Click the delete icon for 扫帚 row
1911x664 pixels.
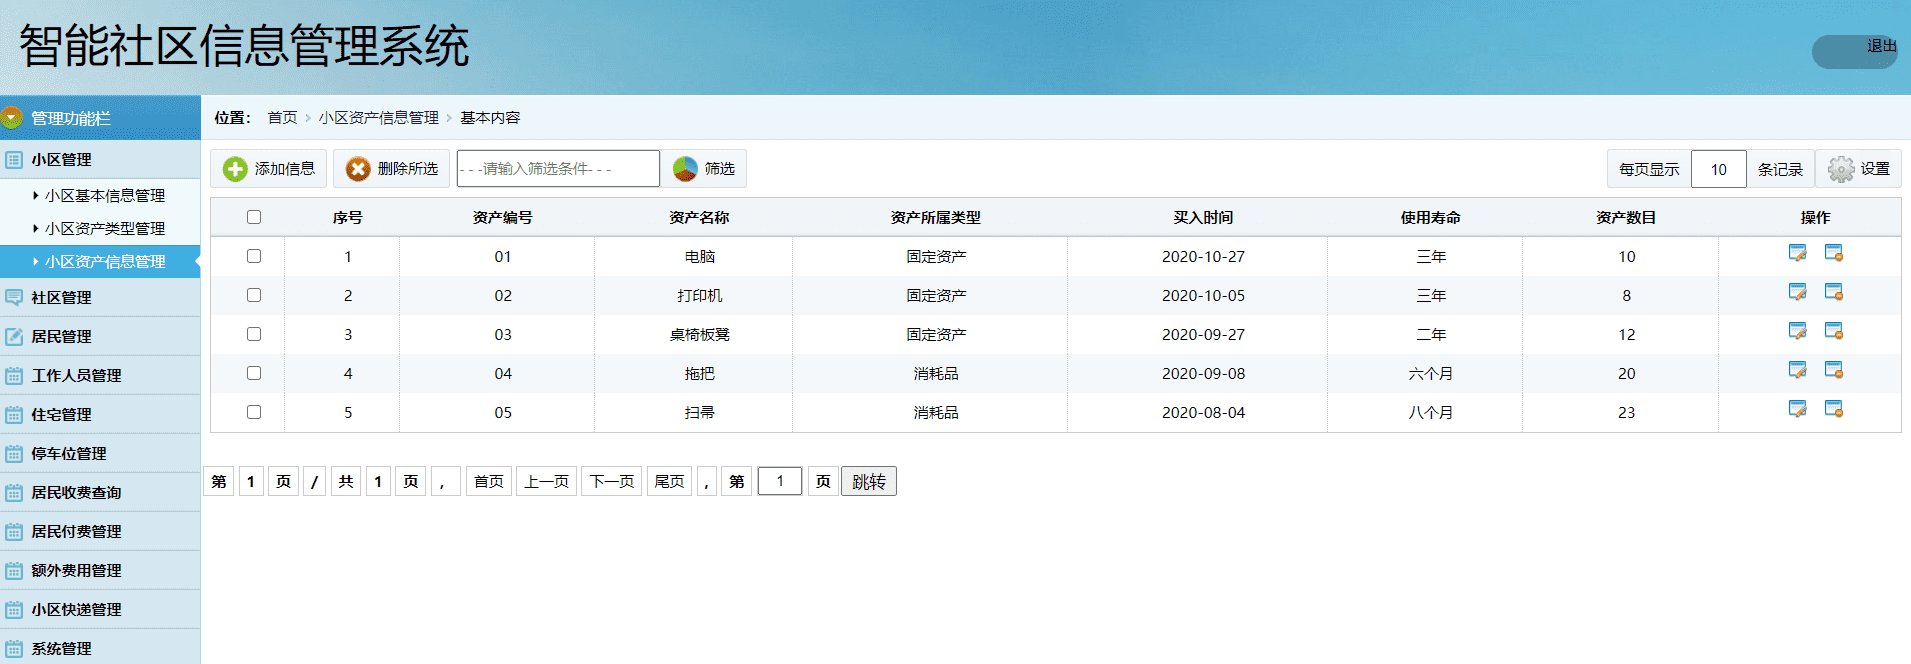[x=1834, y=409]
